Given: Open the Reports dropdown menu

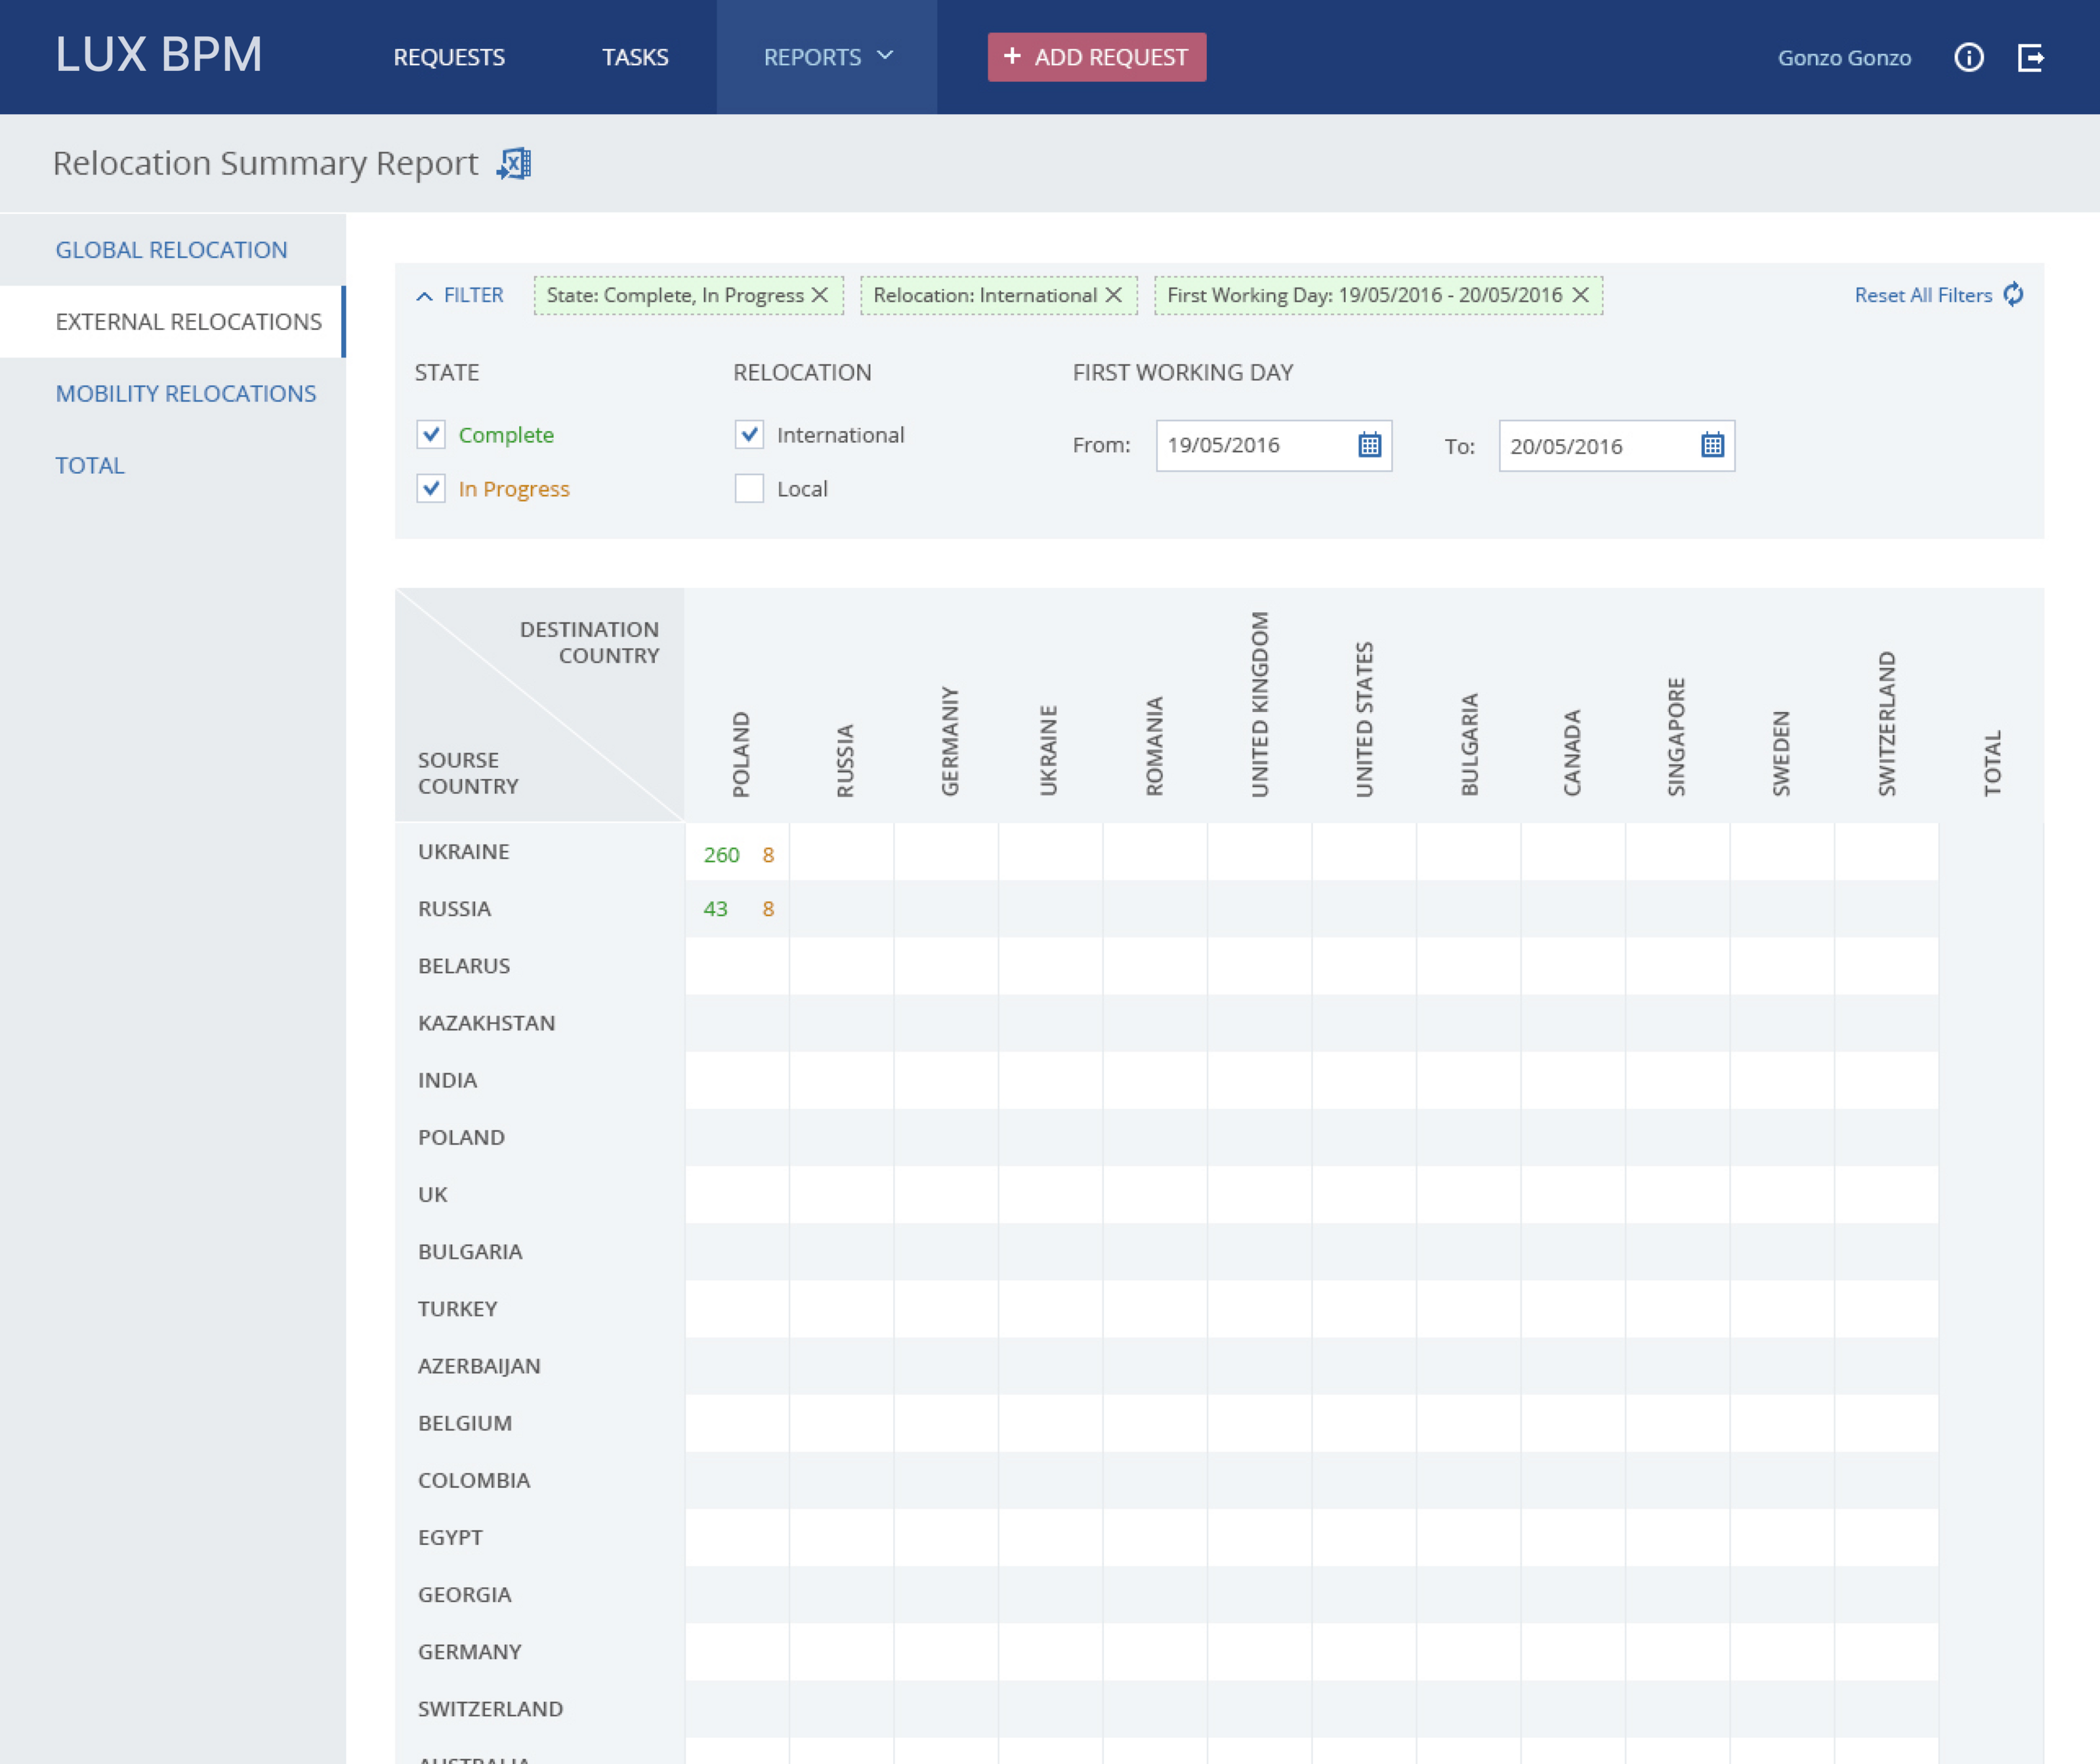Looking at the screenshot, I should (827, 57).
